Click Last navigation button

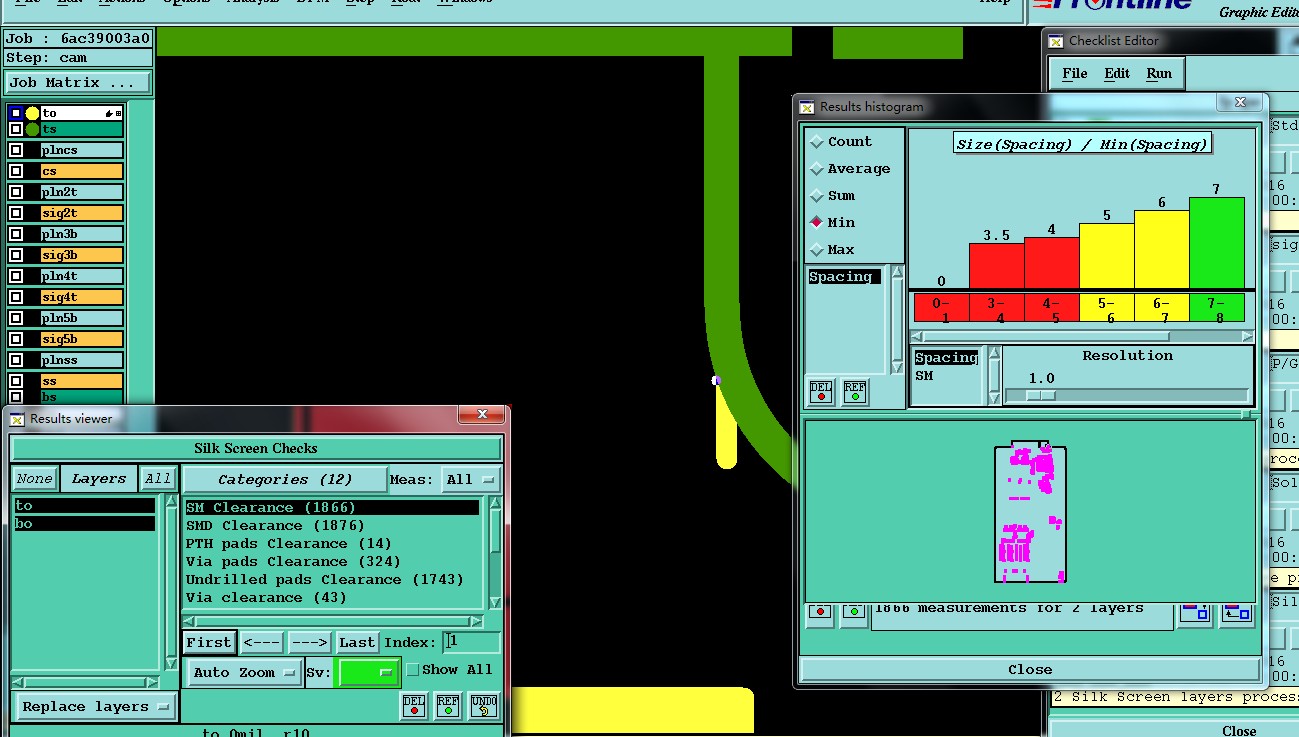(x=357, y=642)
